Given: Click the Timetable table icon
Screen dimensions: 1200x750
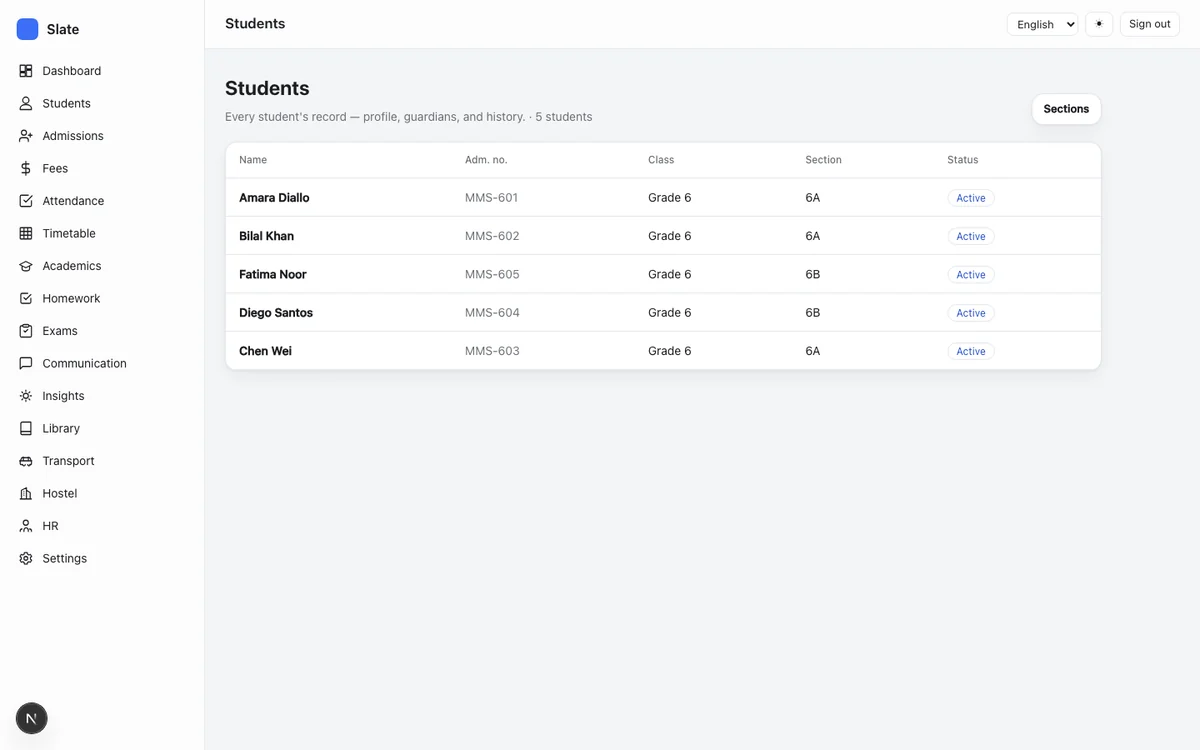Looking at the screenshot, I should (x=26, y=233).
